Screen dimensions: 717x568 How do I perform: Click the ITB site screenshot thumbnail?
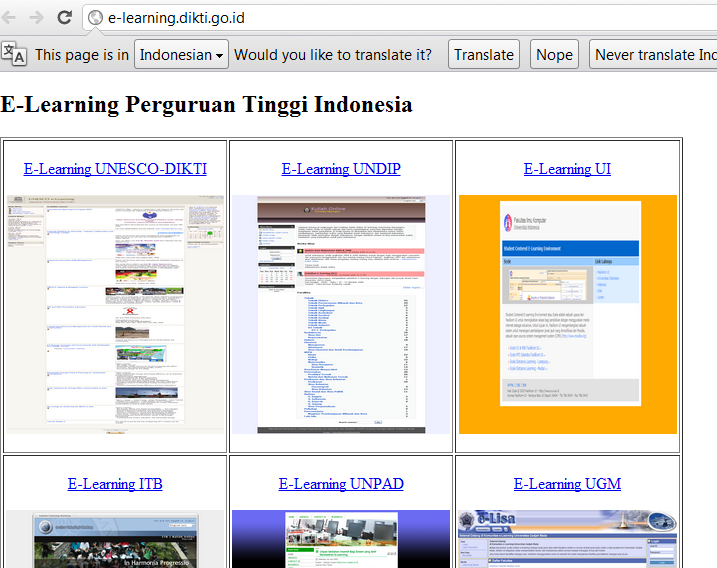click(x=115, y=539)
